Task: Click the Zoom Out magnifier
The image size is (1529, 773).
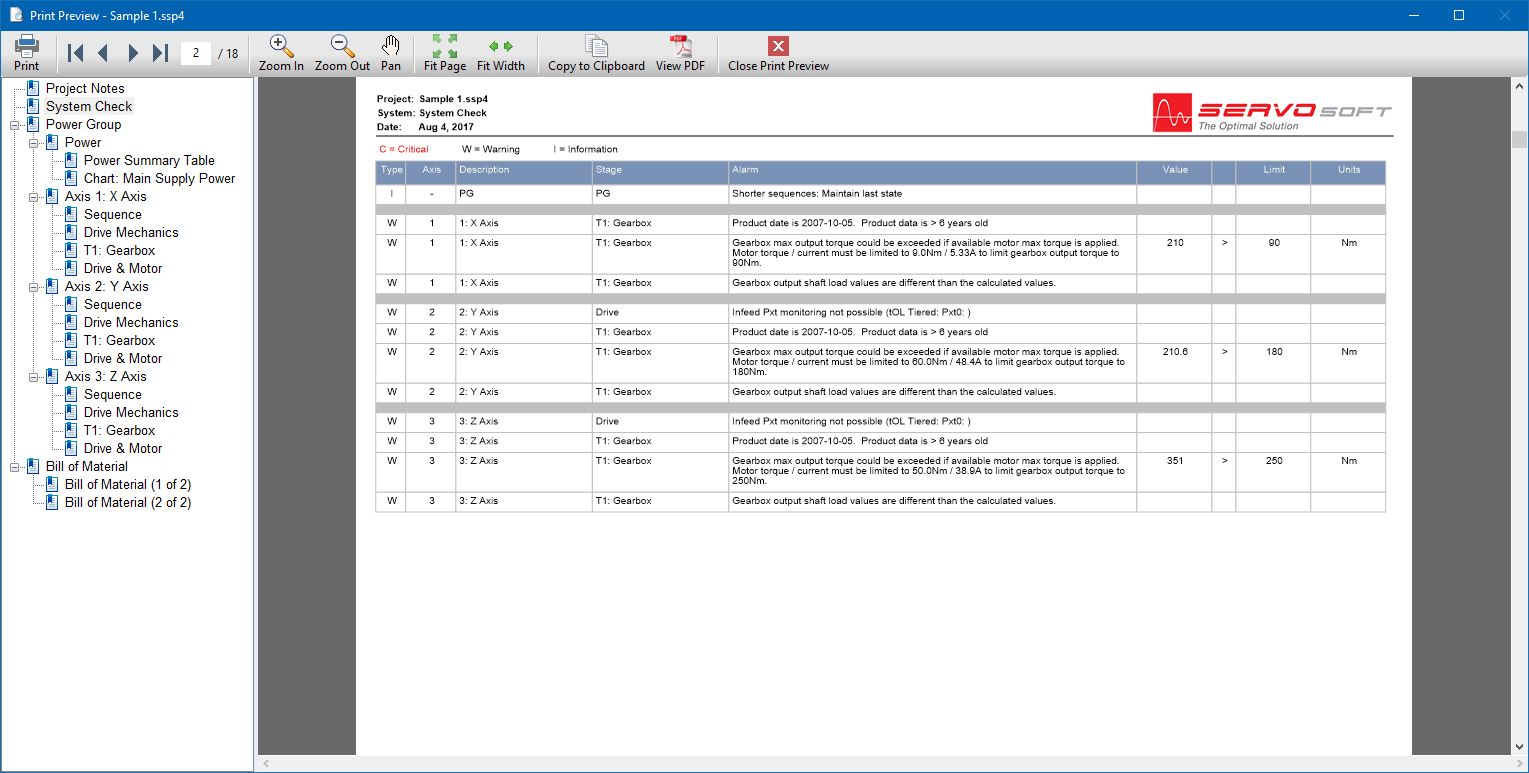Action: click(x=342, y=46)
